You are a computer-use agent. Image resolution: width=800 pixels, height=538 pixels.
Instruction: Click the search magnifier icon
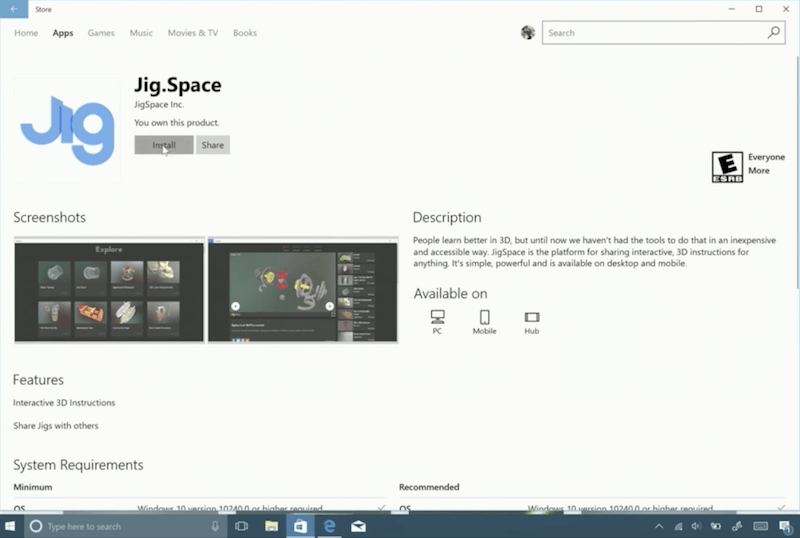tap(774, 33)
